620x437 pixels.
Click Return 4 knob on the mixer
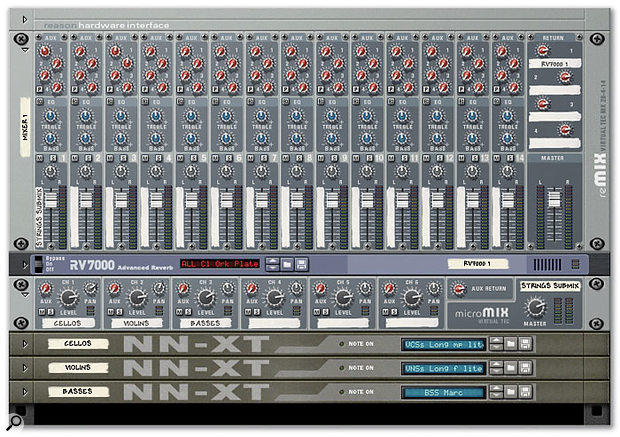pos(565,129)
